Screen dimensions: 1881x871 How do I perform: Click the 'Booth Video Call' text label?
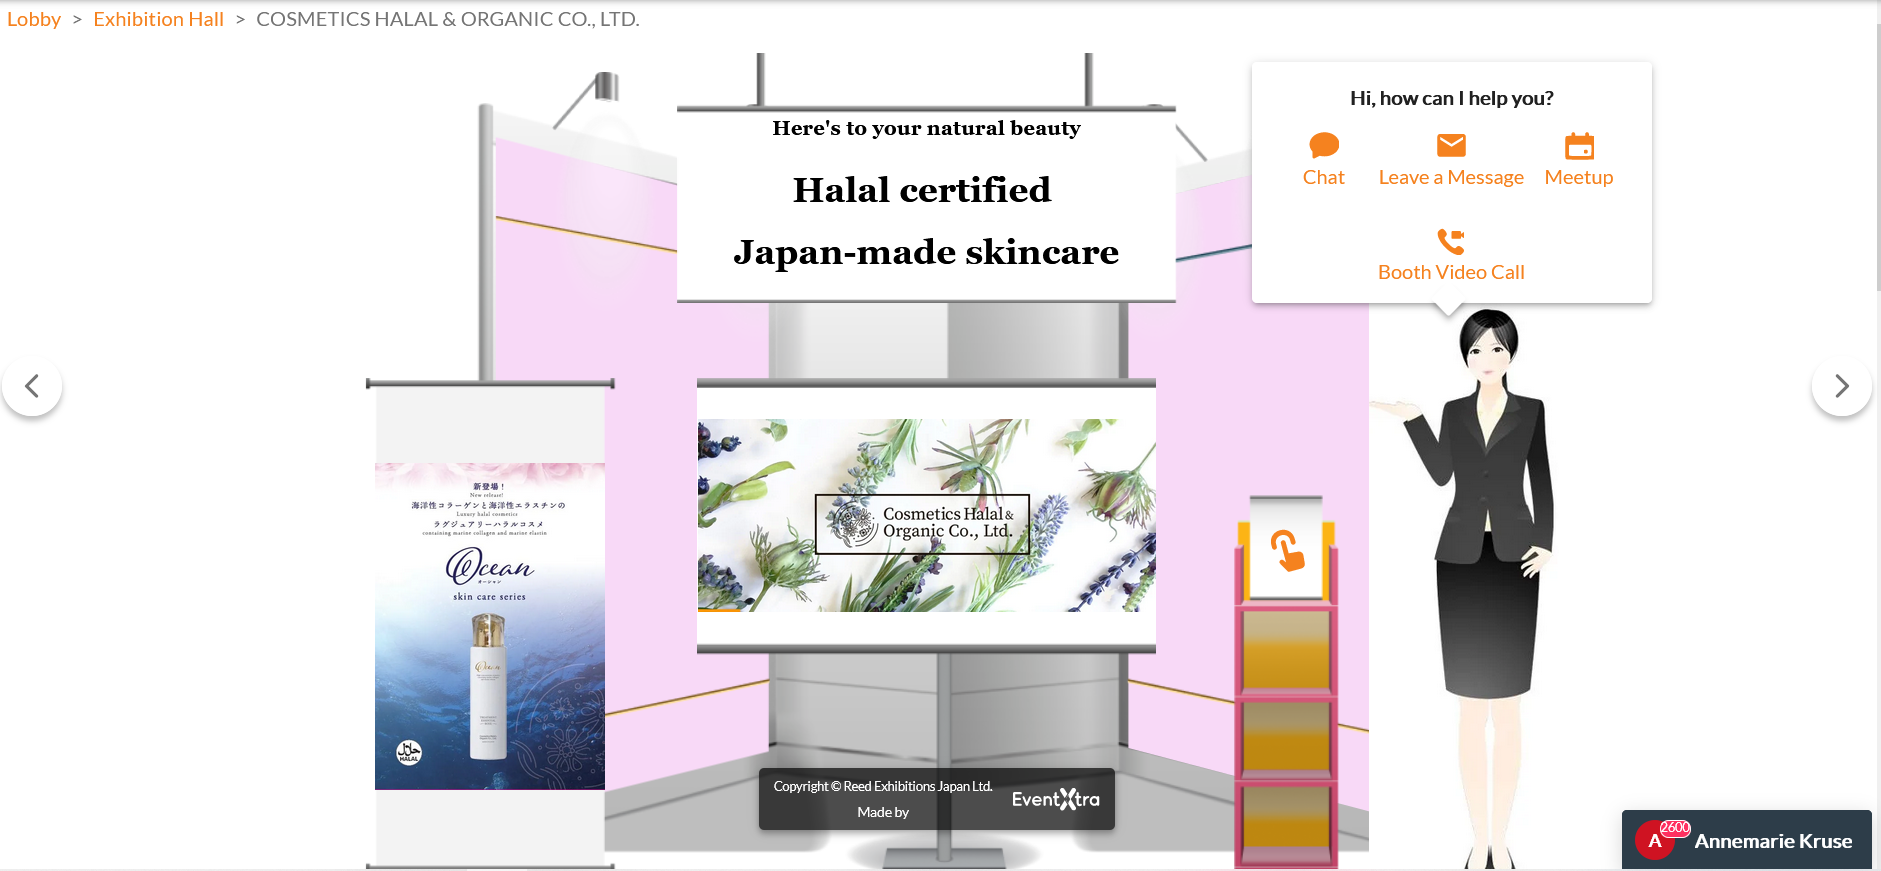coord(1450,272)
